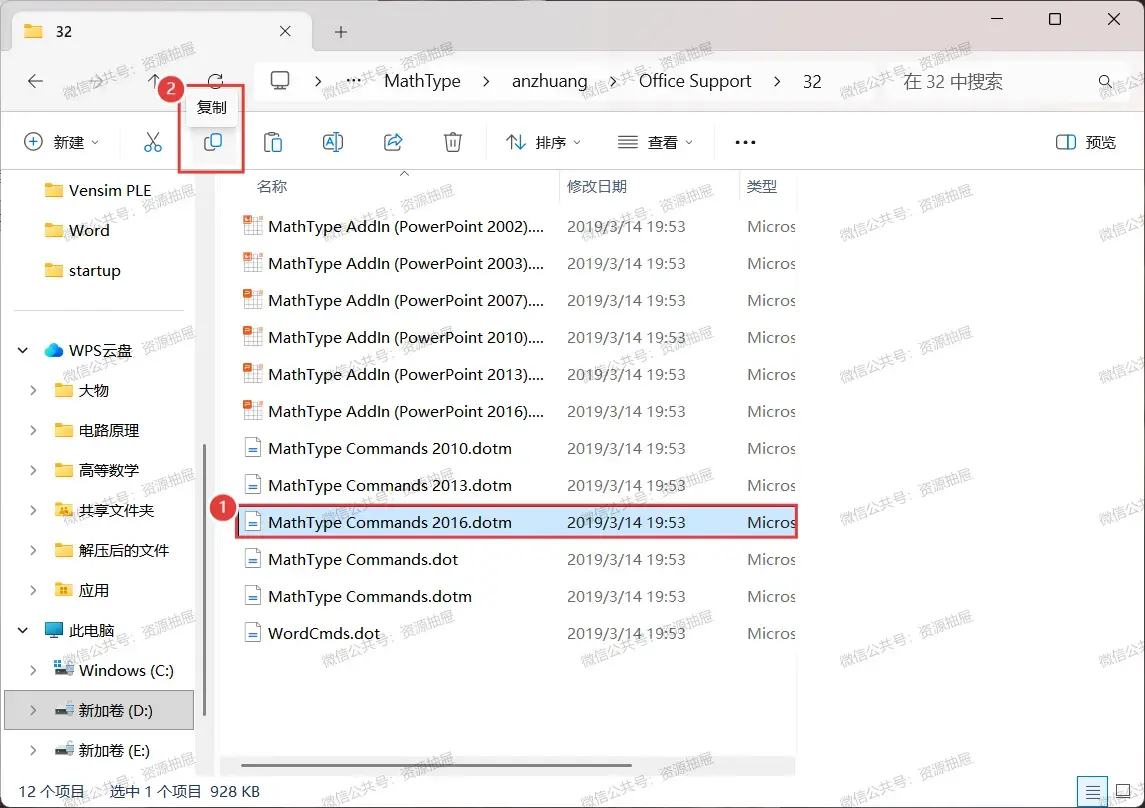Image resolution: width=1145 pixels, height=808 pixels.
Task: Switch to large thumbnails view icon
Action: click(x=1124, y=792)
